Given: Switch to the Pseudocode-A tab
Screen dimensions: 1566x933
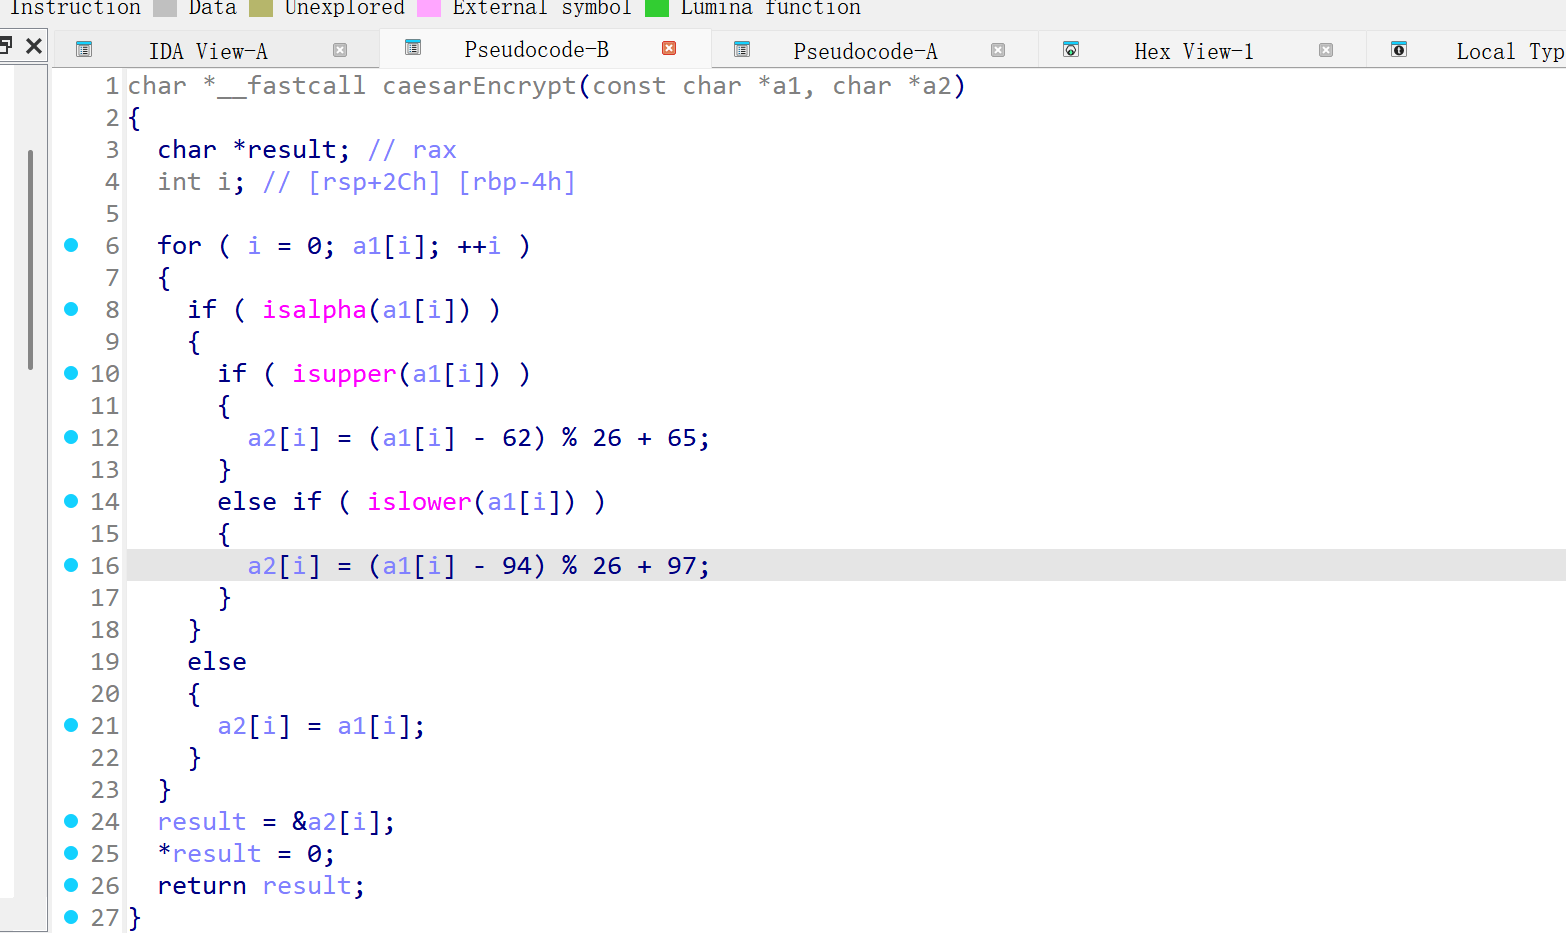Looking at the screenshot, I should (x=865, y=51).
